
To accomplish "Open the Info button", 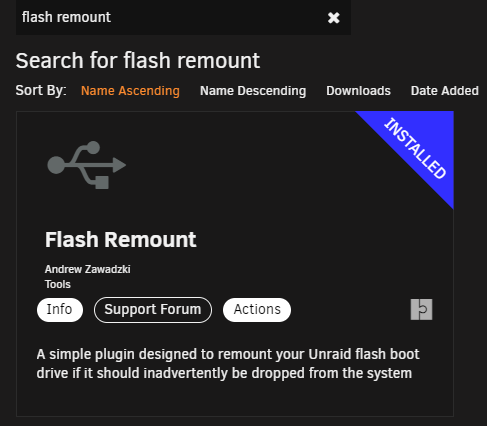I will 60,310.
